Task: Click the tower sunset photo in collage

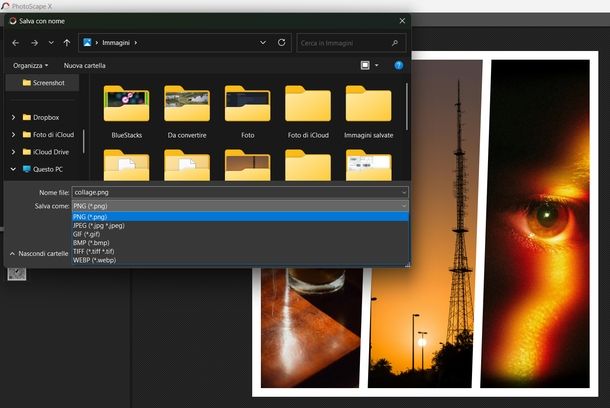Action: pos(424,224)
